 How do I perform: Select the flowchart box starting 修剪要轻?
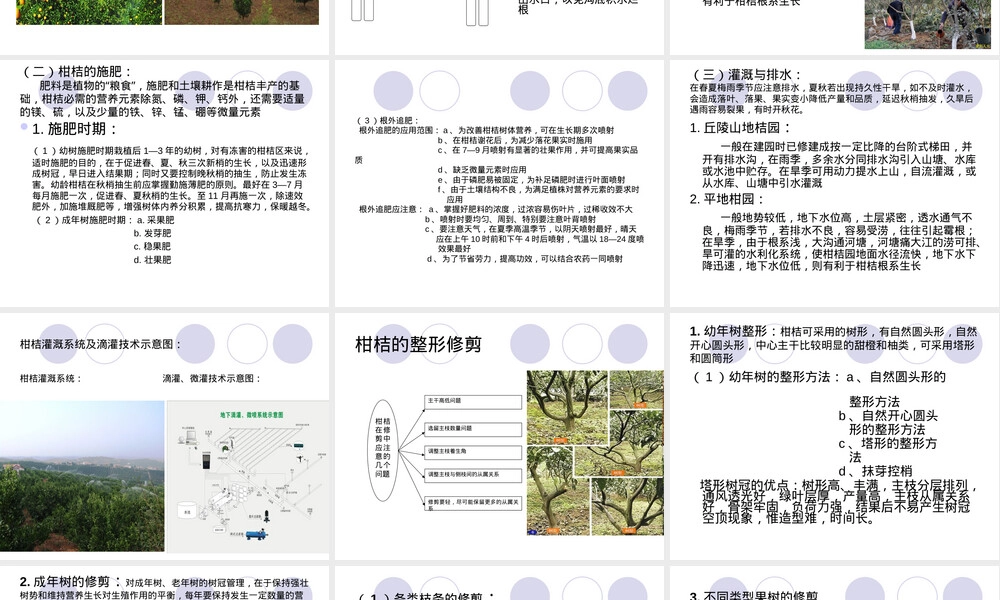tap(473, 504)
